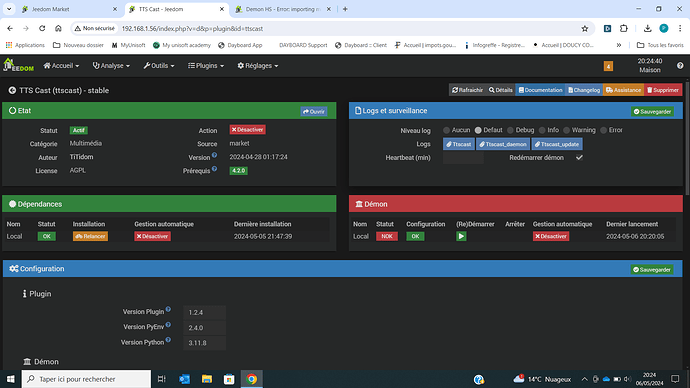Open the Plugins dropdown menu

click(x=206, y=66)
